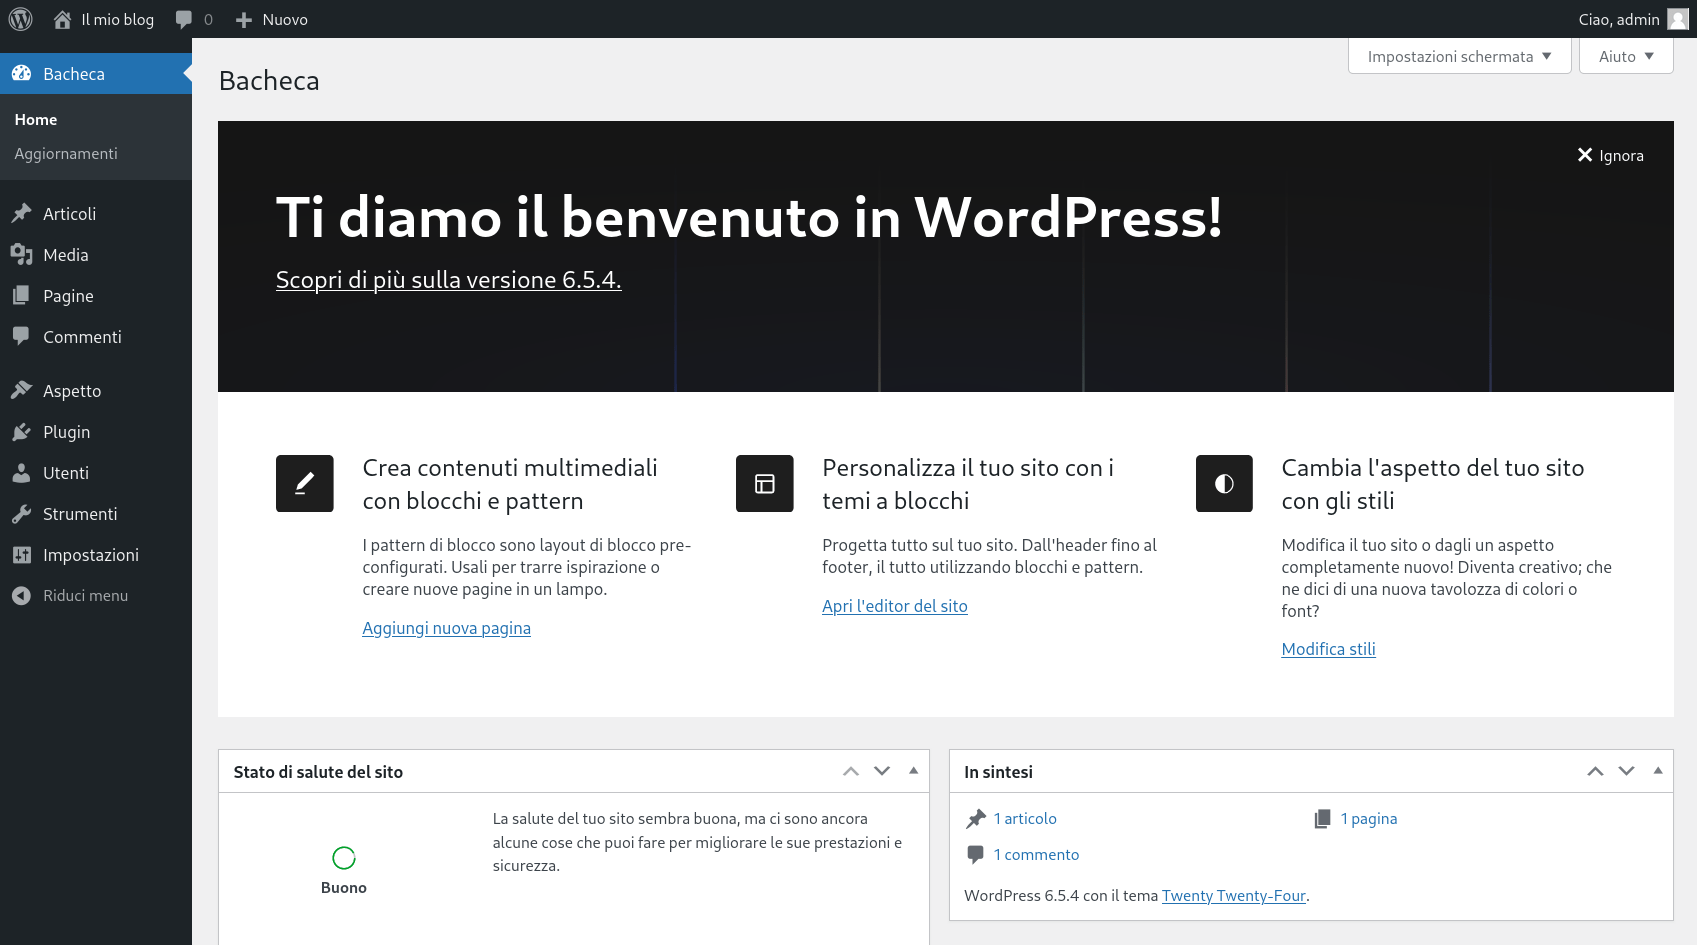
Task: Click the comment icon beside 1 commento
Action: [x=976, y=854]
